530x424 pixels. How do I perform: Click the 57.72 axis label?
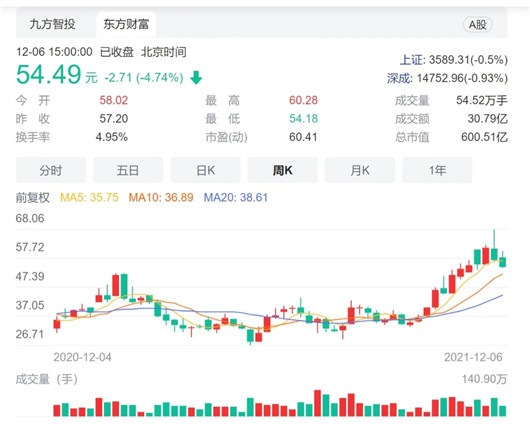tap(30, 247)
